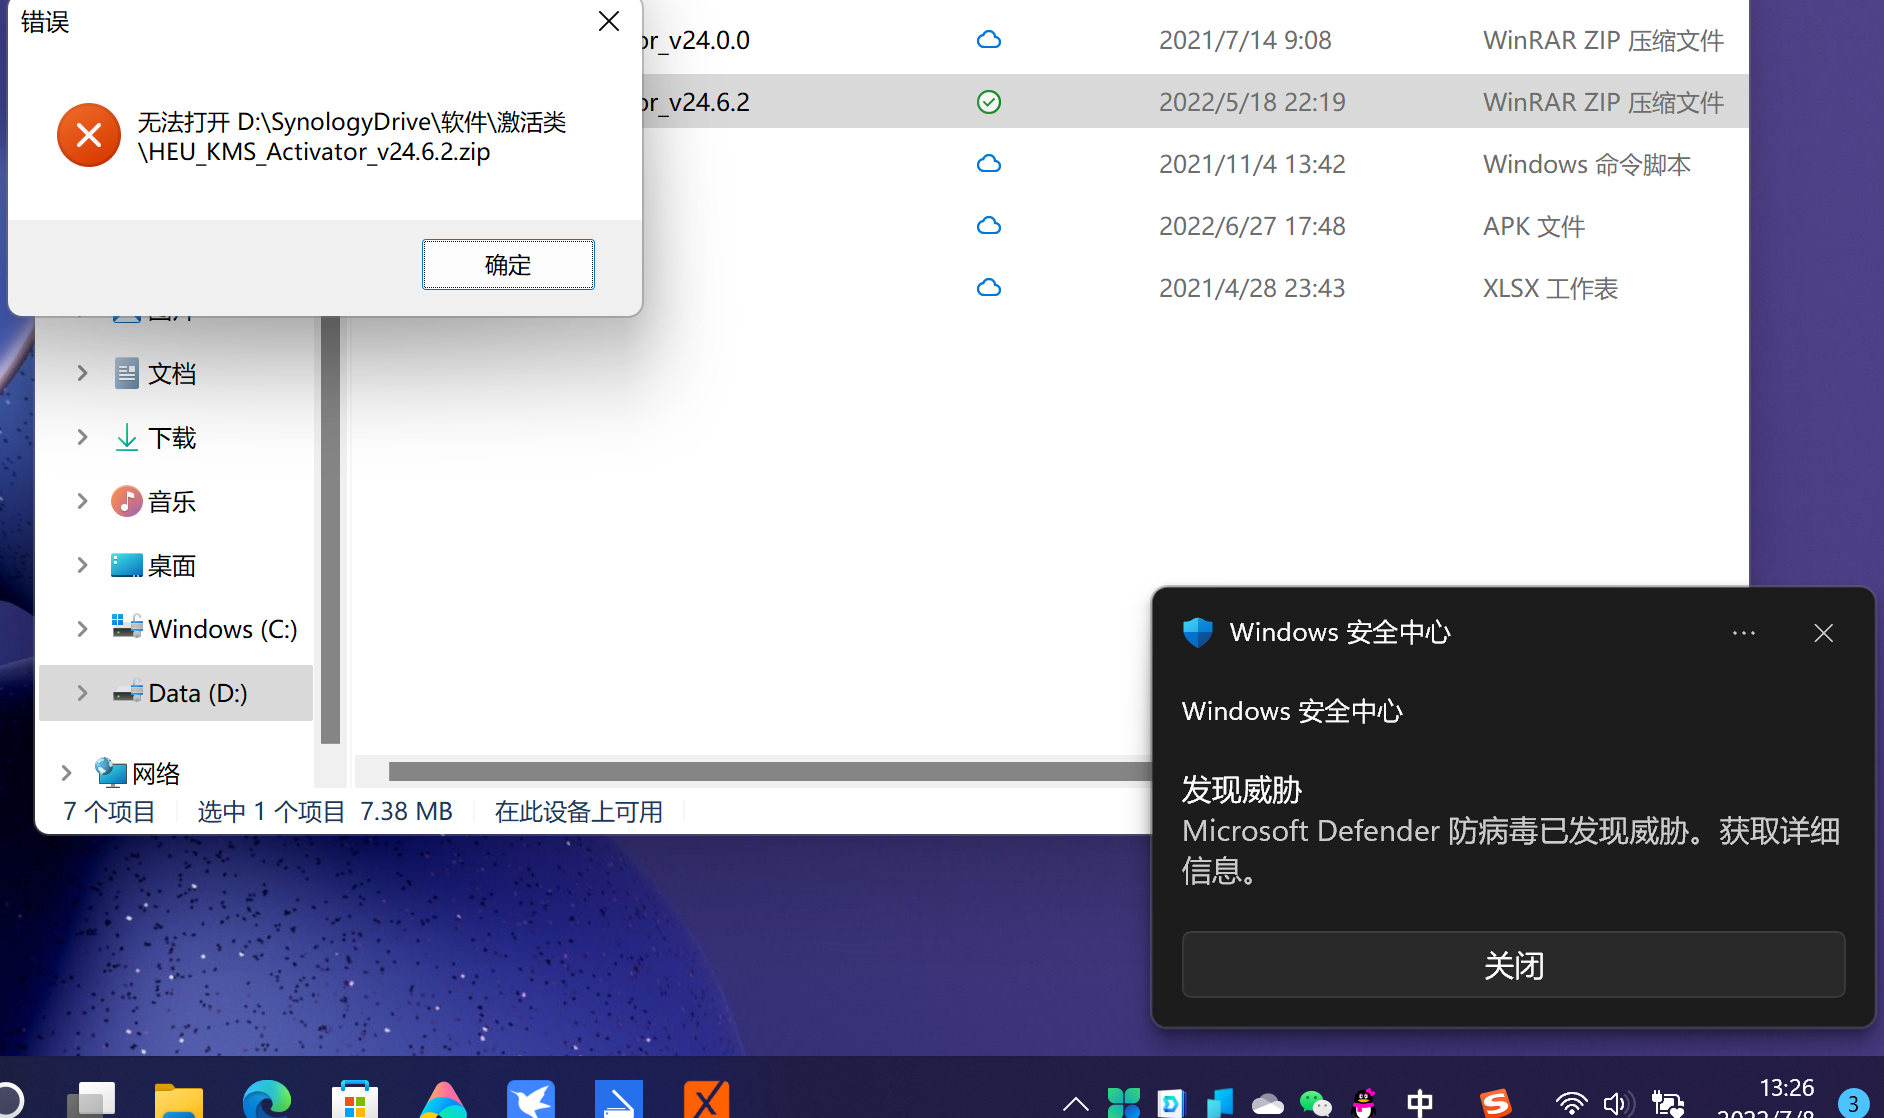The width and height of the screenshot is (1884, 1118).
Task: Open Wi-Fi network settings tray icon
Action: pos(1571,1104)
